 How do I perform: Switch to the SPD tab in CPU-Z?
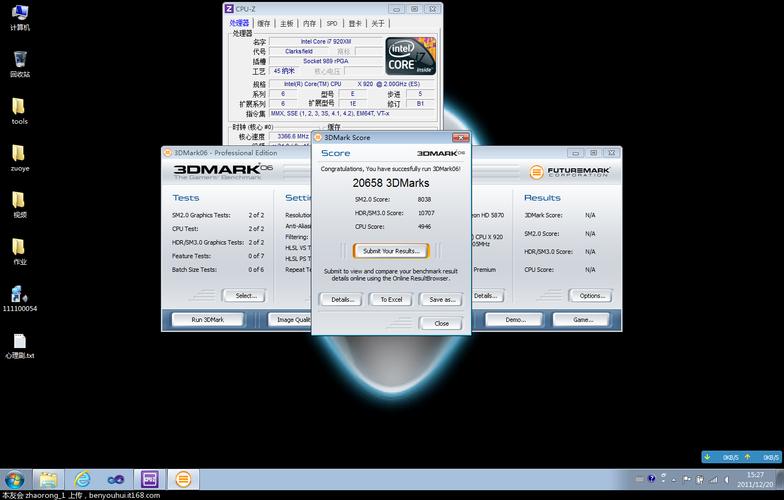click(332, 23)
